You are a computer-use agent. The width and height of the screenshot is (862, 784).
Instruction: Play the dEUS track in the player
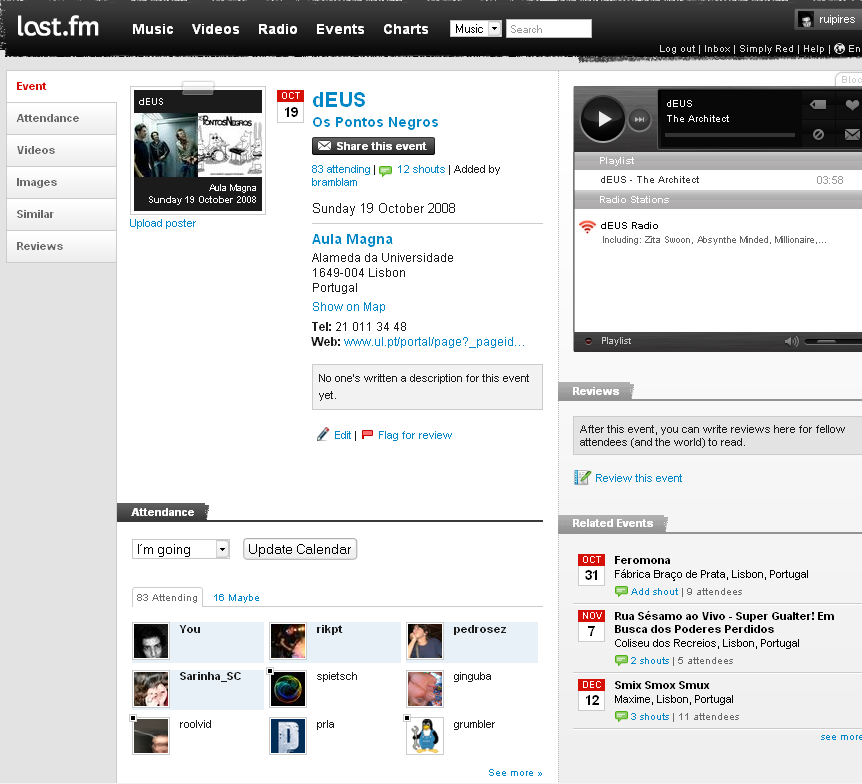click(603, 119)
